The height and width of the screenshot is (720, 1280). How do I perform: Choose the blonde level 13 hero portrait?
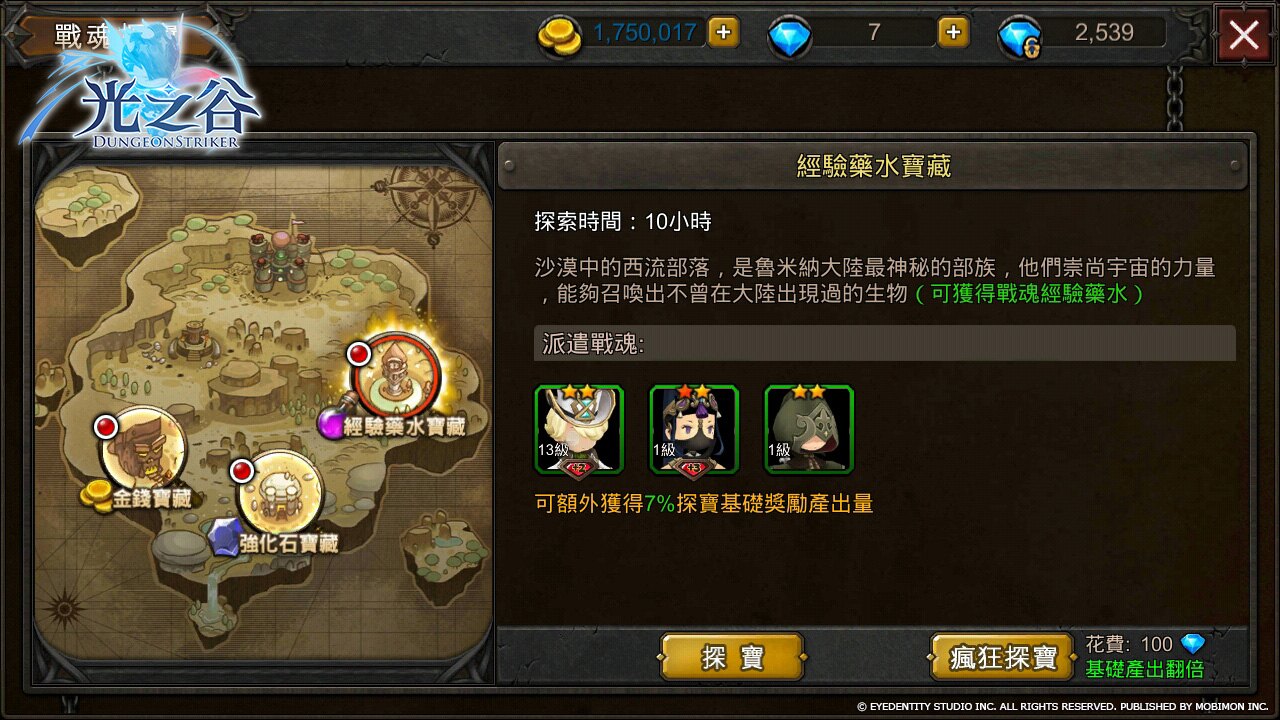[579, 428]
